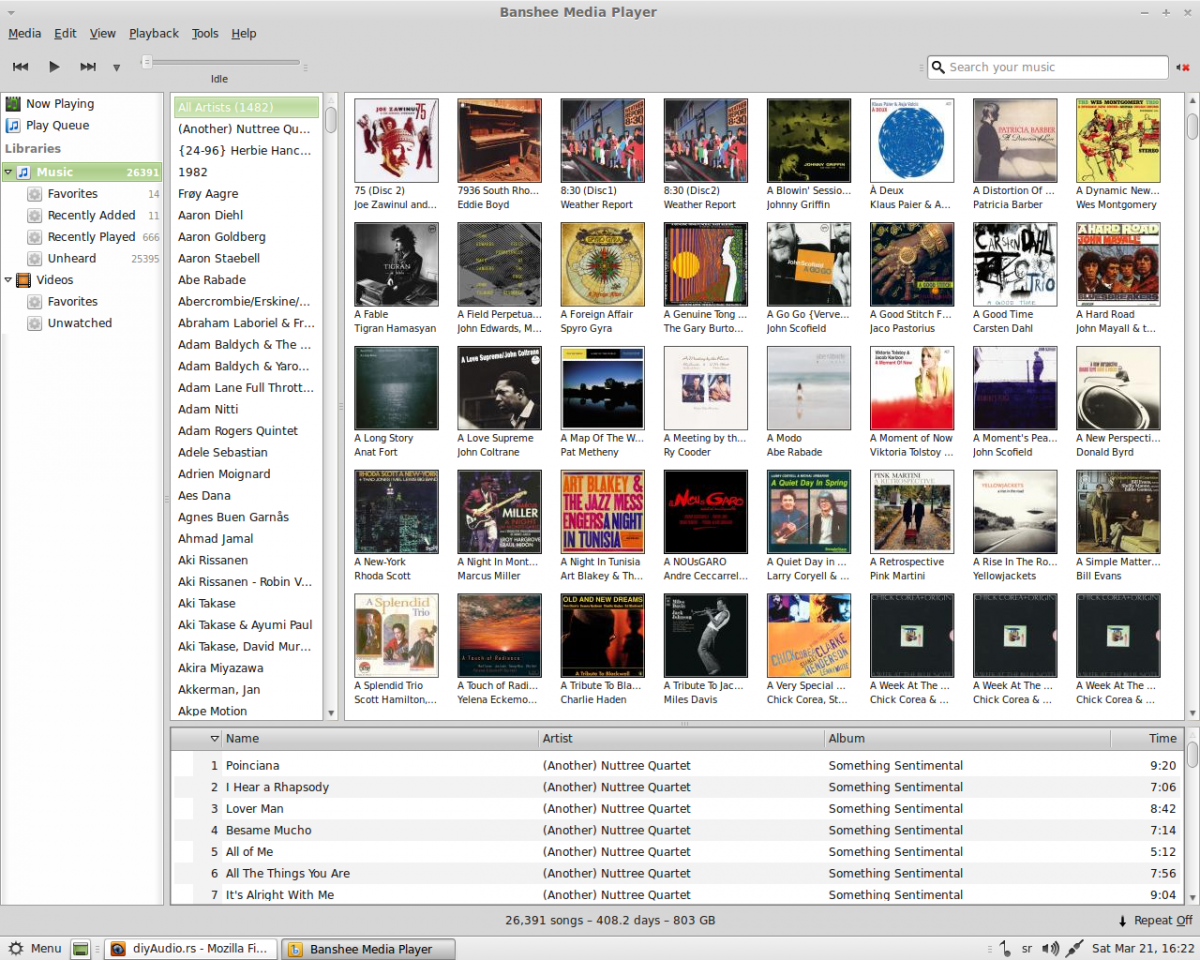Click the album grid scrollbar up arrow
This screenshot has height=960, width=1200.
point(1192,101)
